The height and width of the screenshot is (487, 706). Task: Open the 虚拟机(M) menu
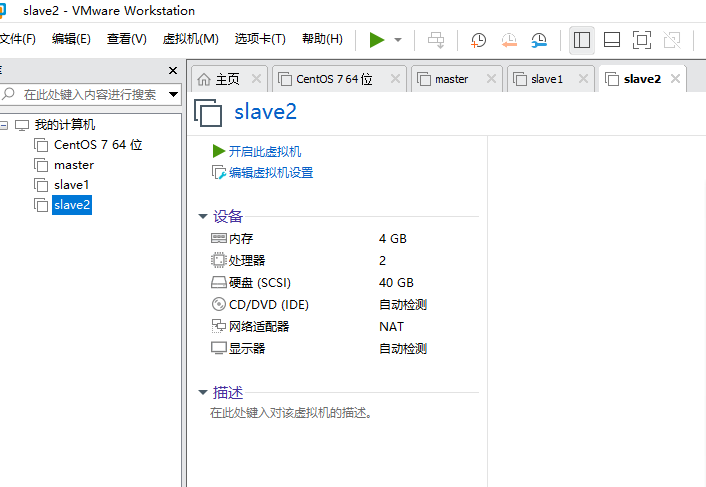(x=190, y=39)
